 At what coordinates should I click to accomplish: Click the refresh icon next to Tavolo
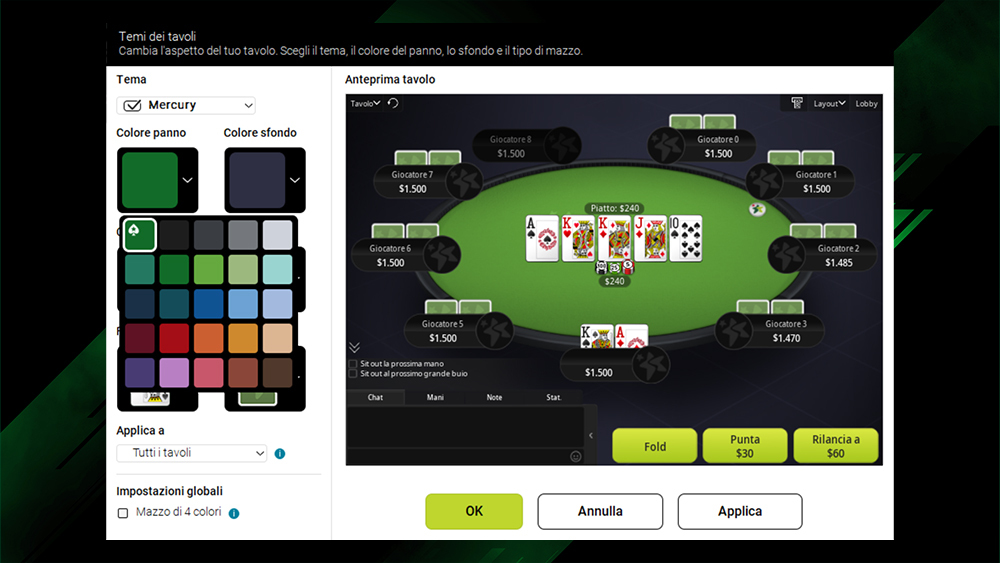[x=393, y=103]
